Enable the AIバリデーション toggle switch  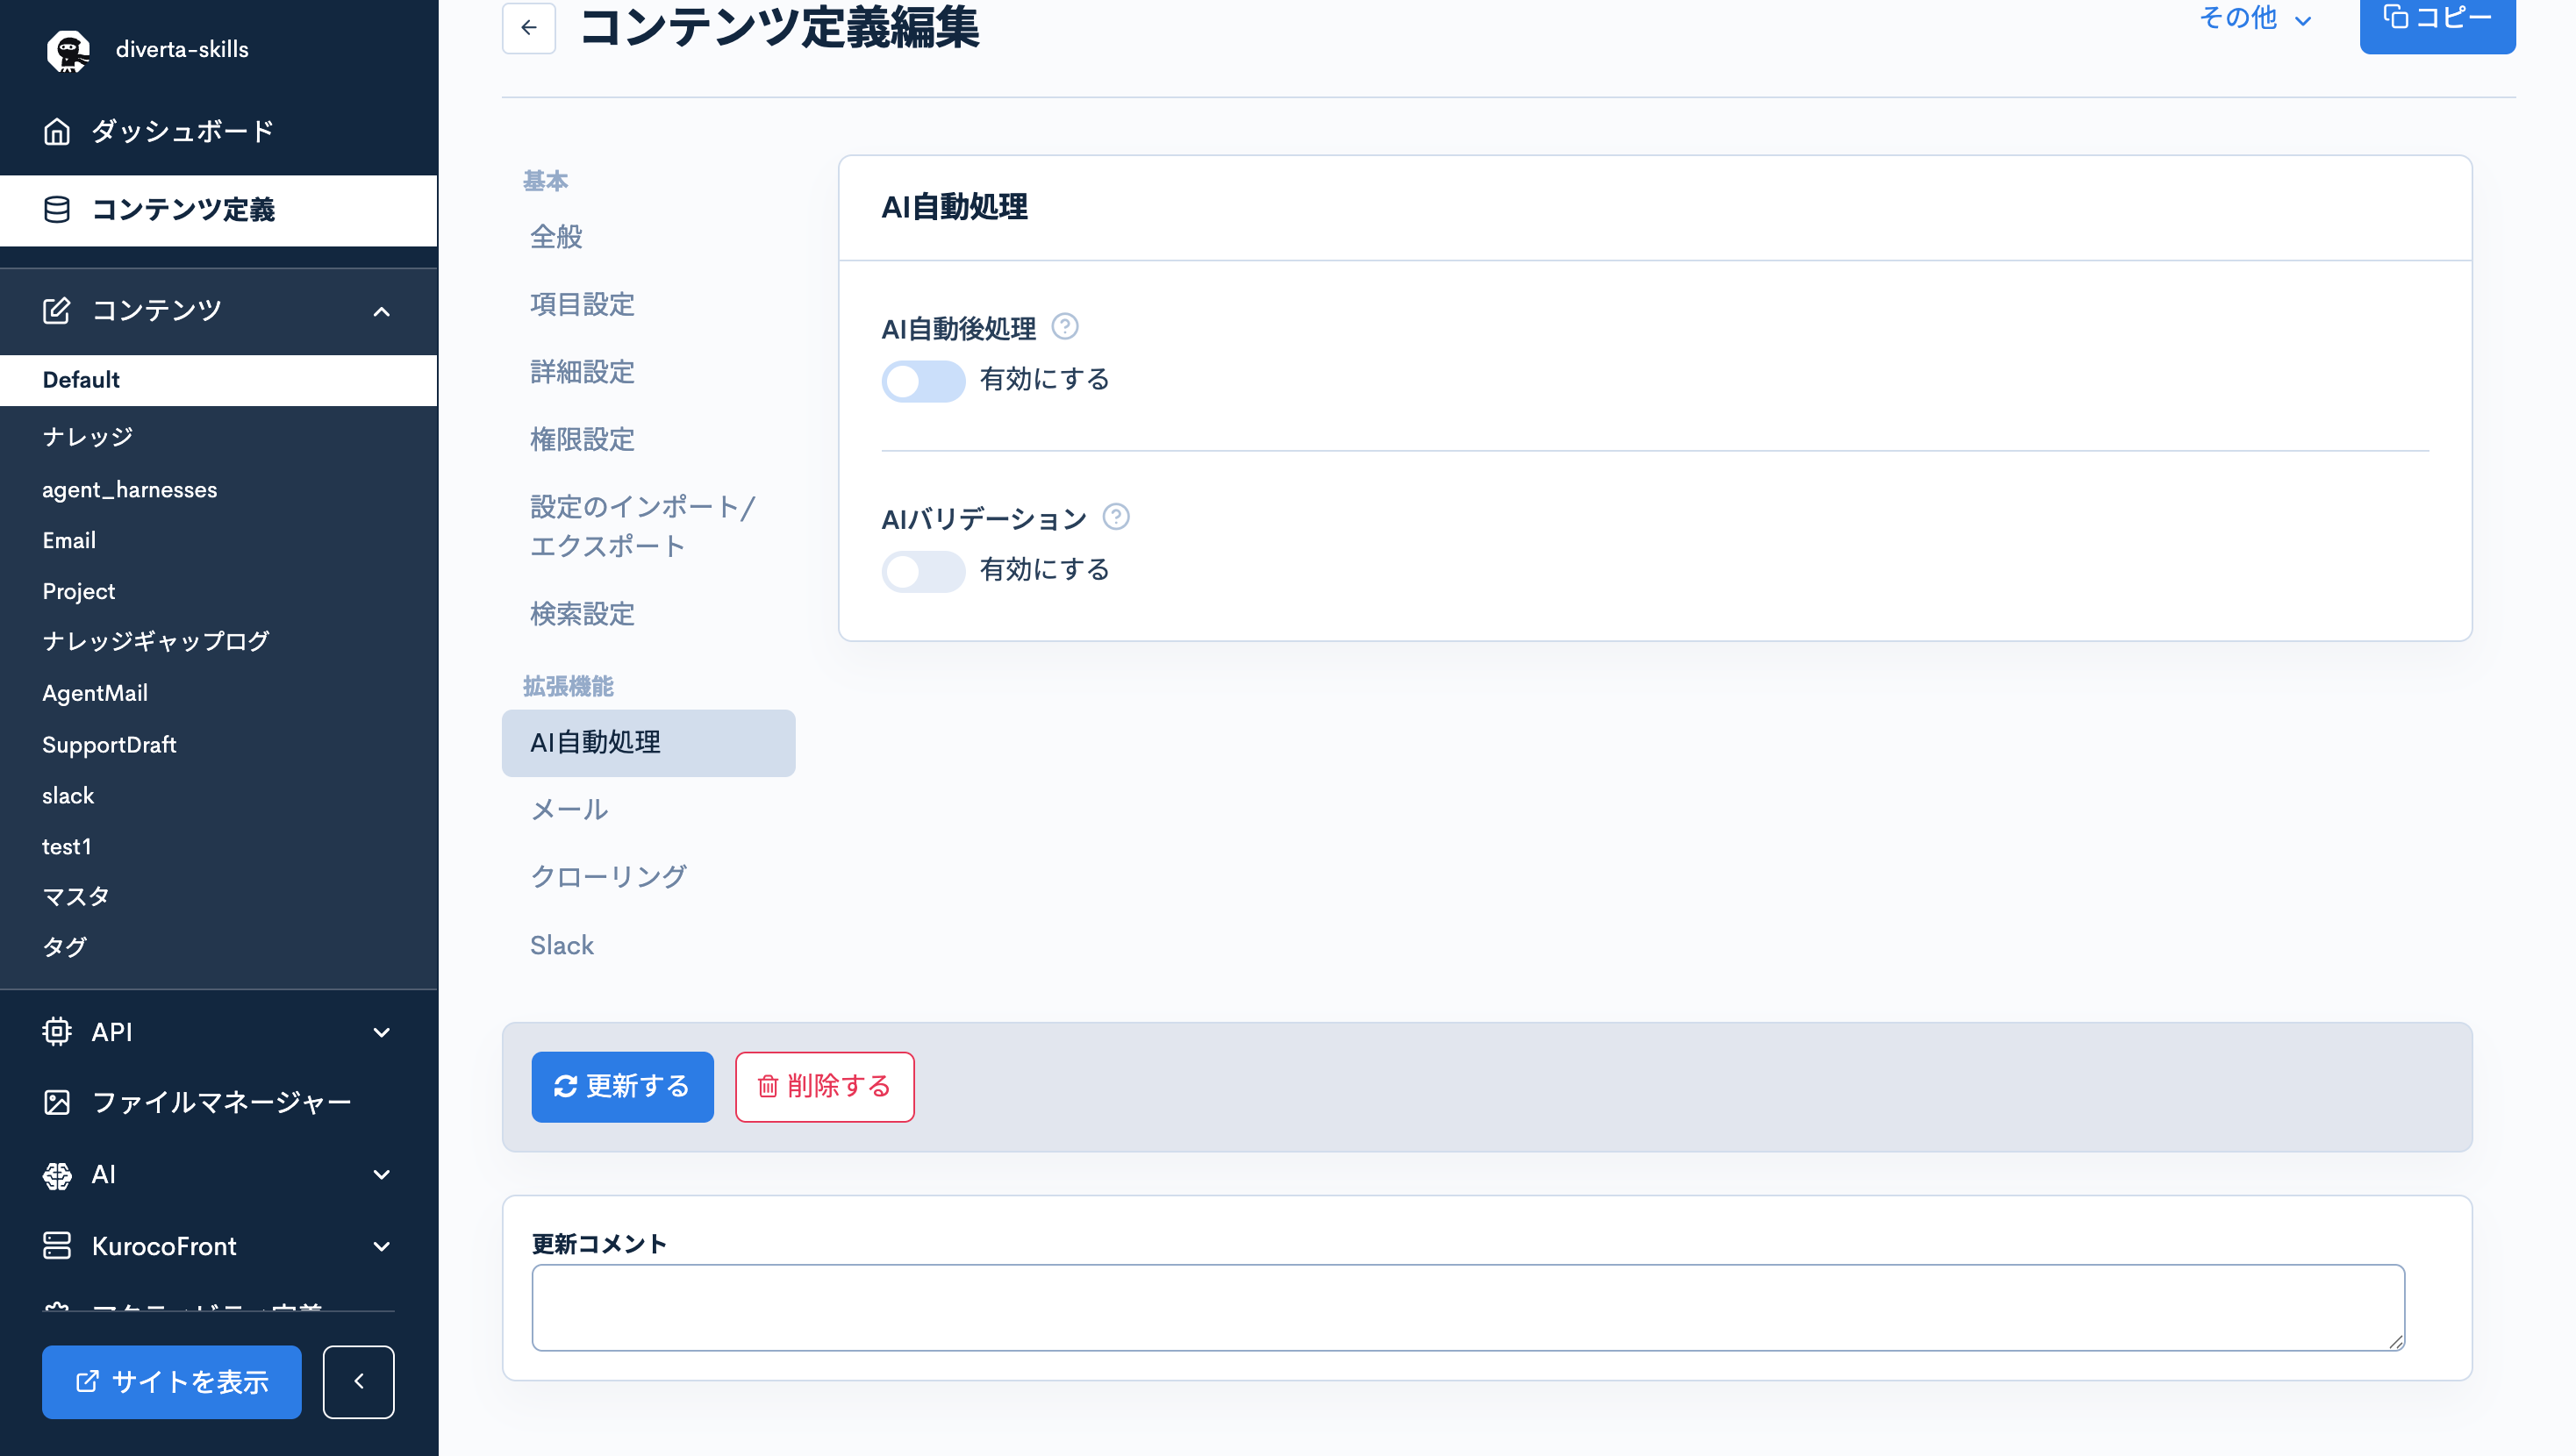[x=923, y=571]
